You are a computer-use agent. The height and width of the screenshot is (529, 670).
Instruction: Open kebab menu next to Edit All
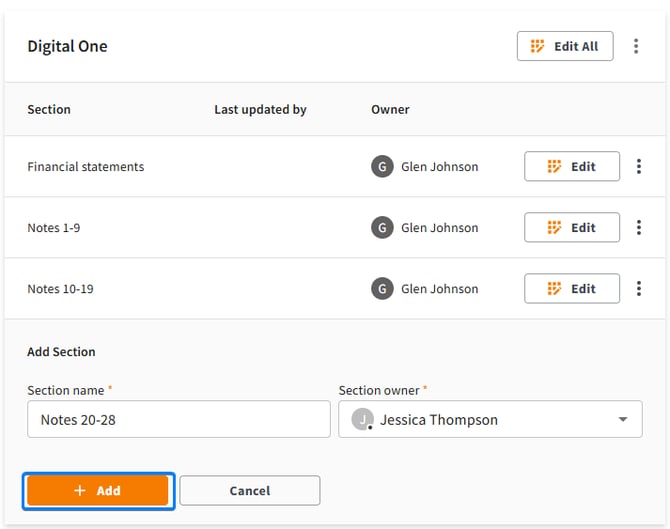(636, 46)
